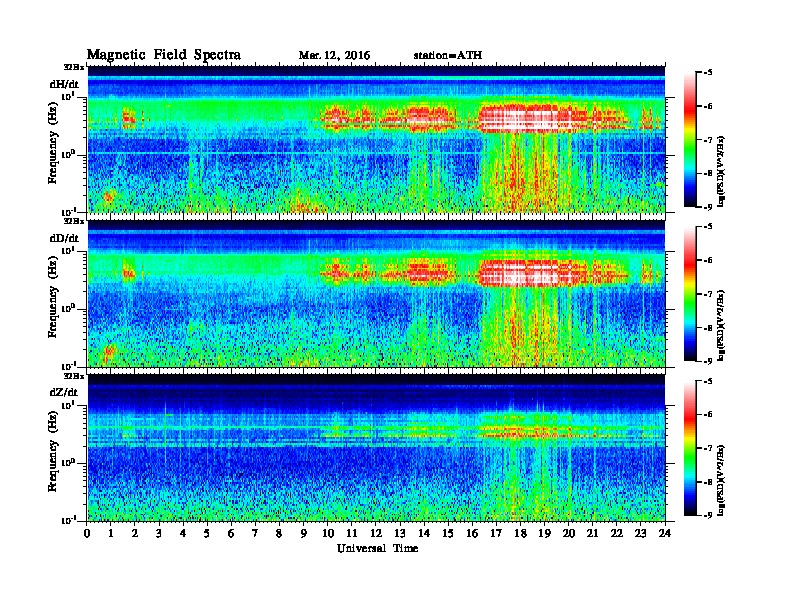Click hour "1" on the time axis
This screenshot has width=792, height=612.
(x=111, y=533)
